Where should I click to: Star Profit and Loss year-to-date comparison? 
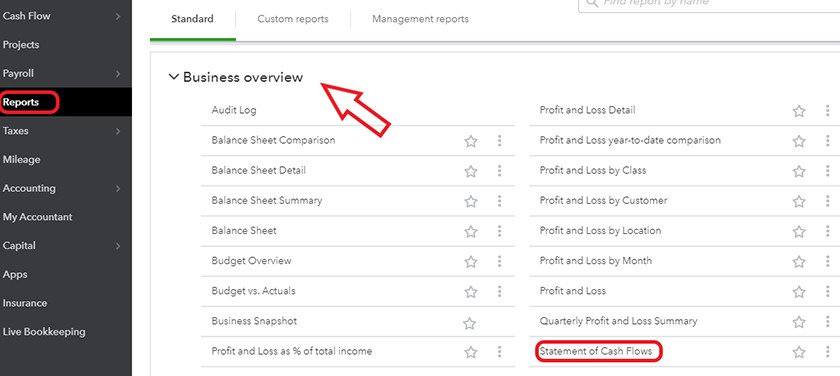799,141
